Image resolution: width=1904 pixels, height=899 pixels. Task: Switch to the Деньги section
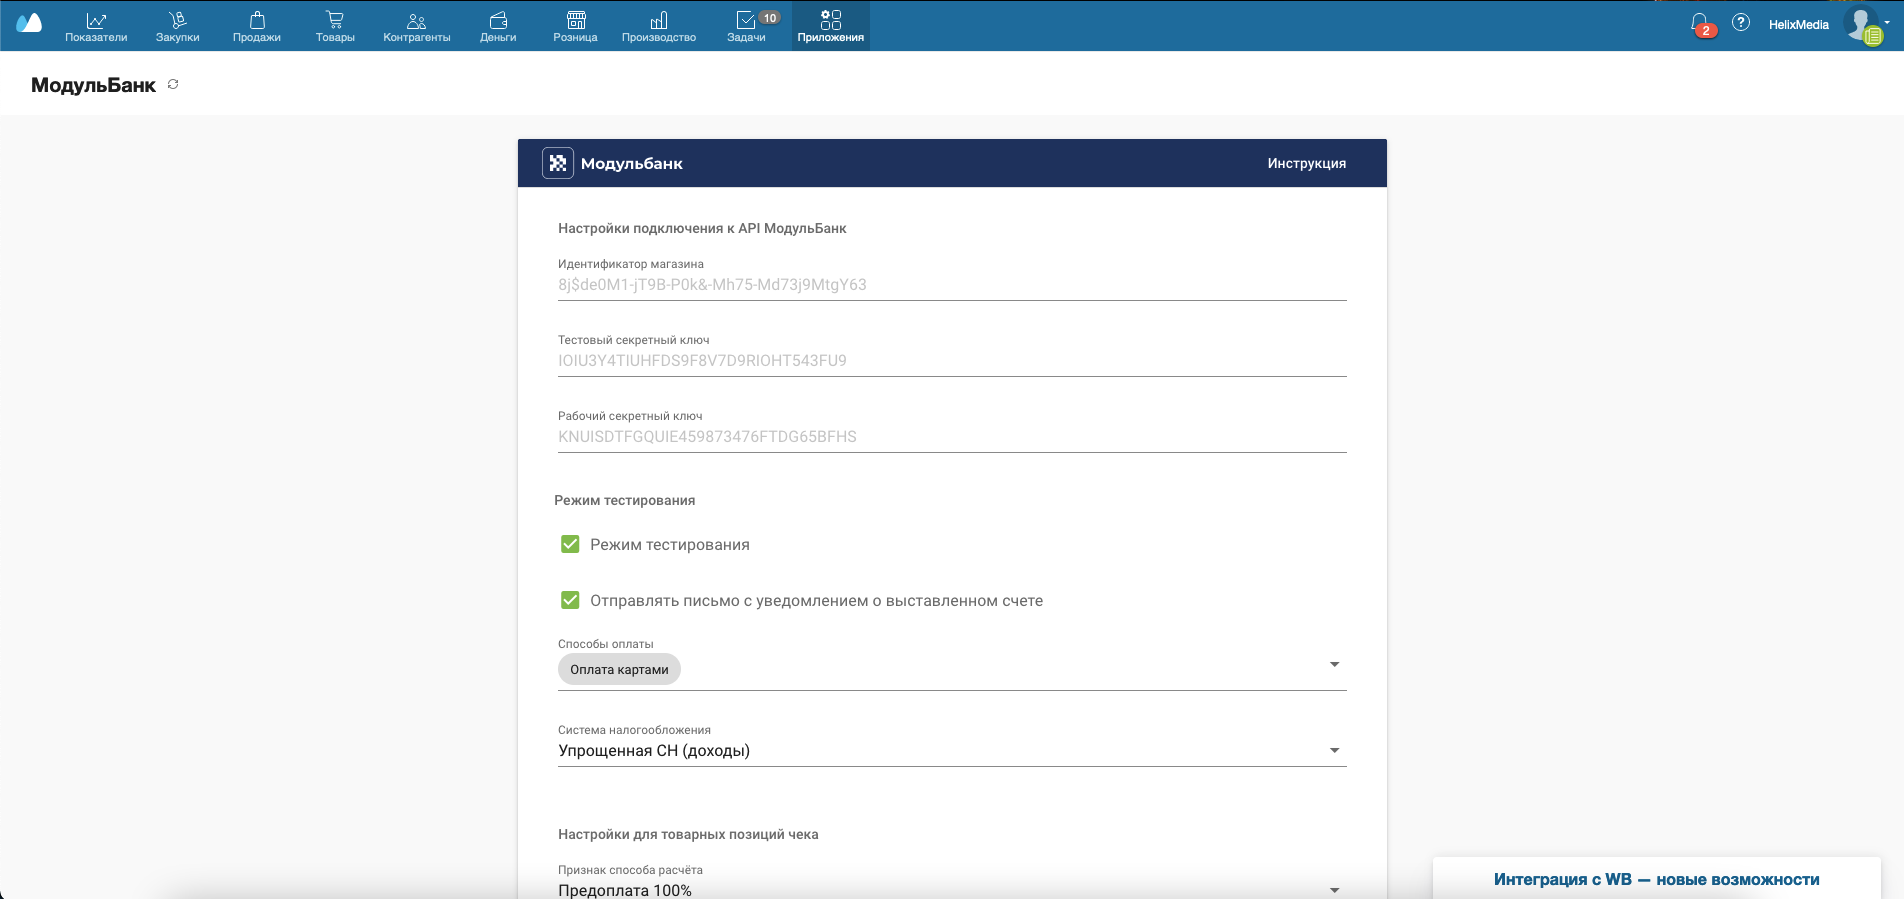click(x=498, y=26)
